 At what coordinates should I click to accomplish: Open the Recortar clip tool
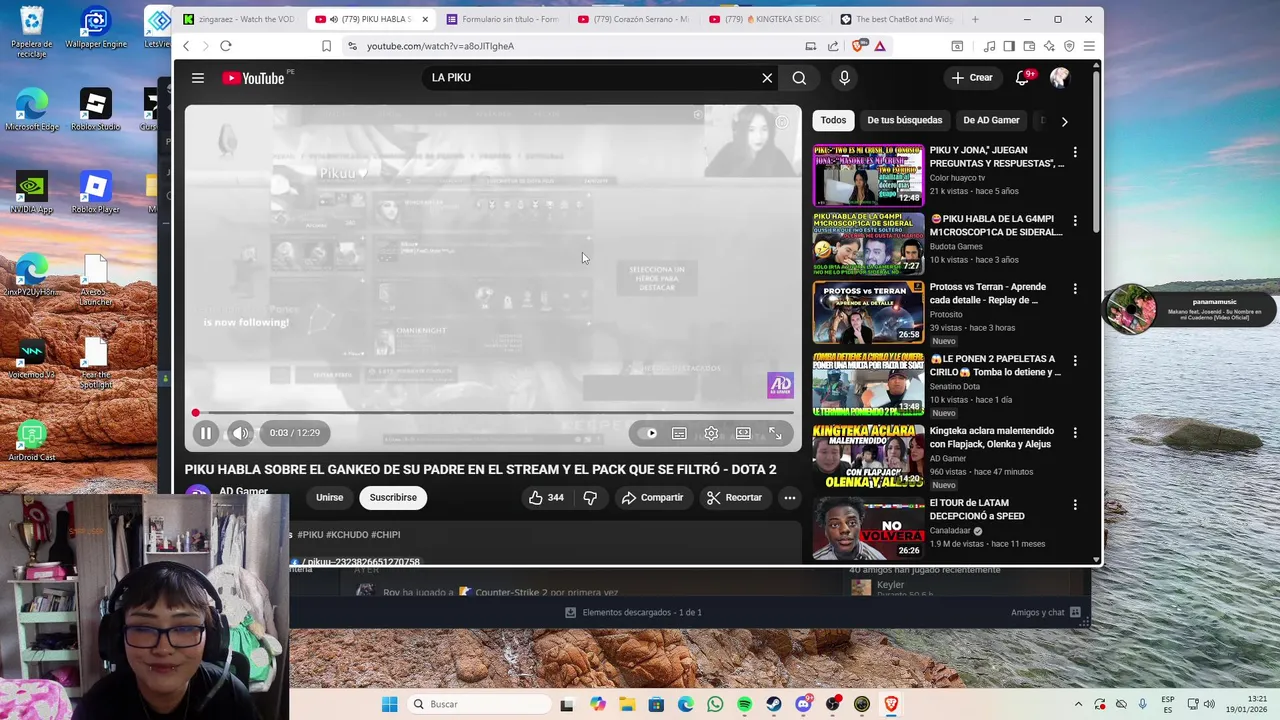click(x=734, y=497)
